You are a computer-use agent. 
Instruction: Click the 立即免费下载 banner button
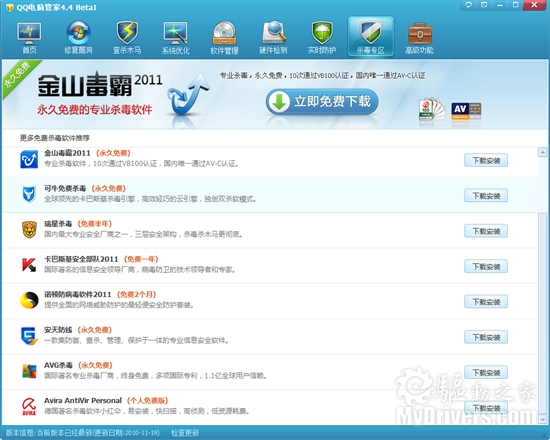(x=322, y=102)
